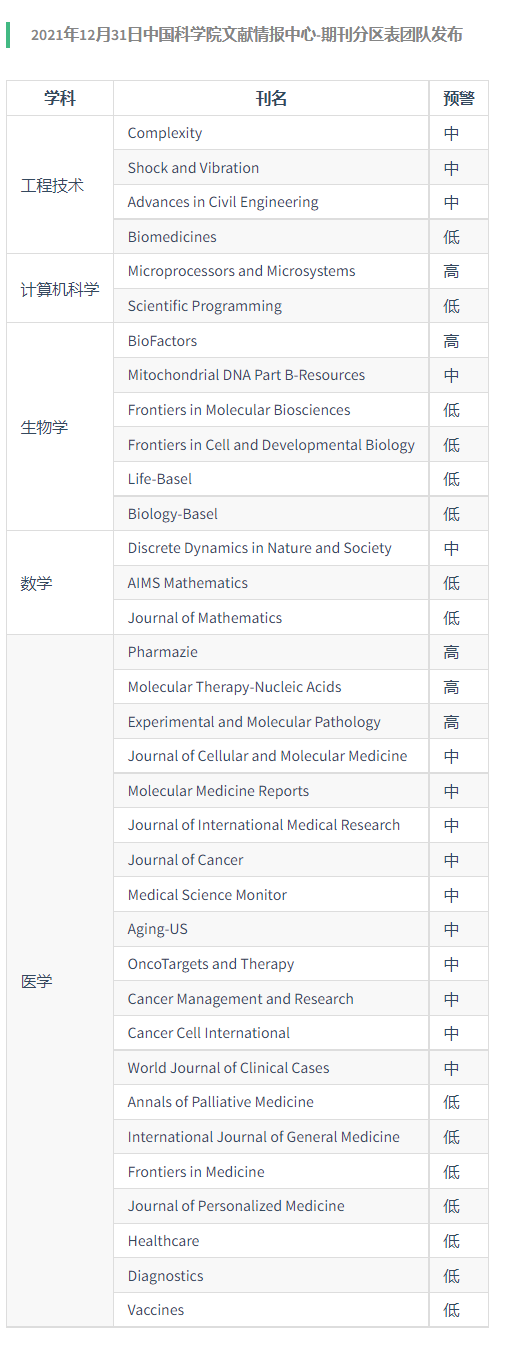This screenshot has height=1346, width=514.
Task: Select AIMS Mathematics in the table
Action: click(x=187, y=583)
